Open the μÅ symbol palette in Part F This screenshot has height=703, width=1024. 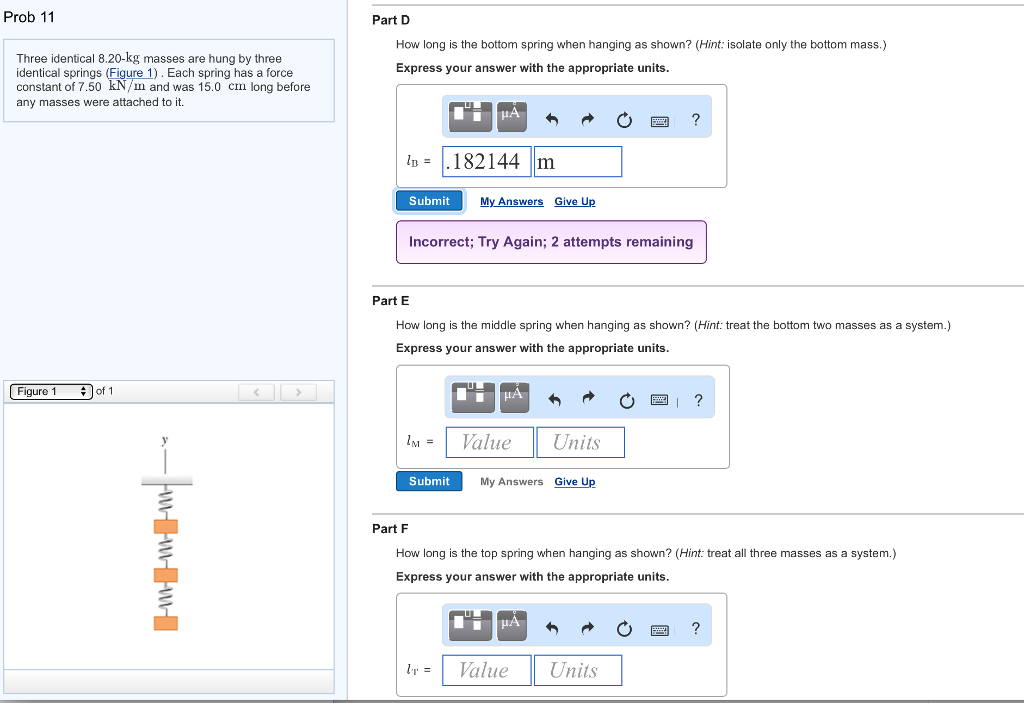(x=510, y=624)
